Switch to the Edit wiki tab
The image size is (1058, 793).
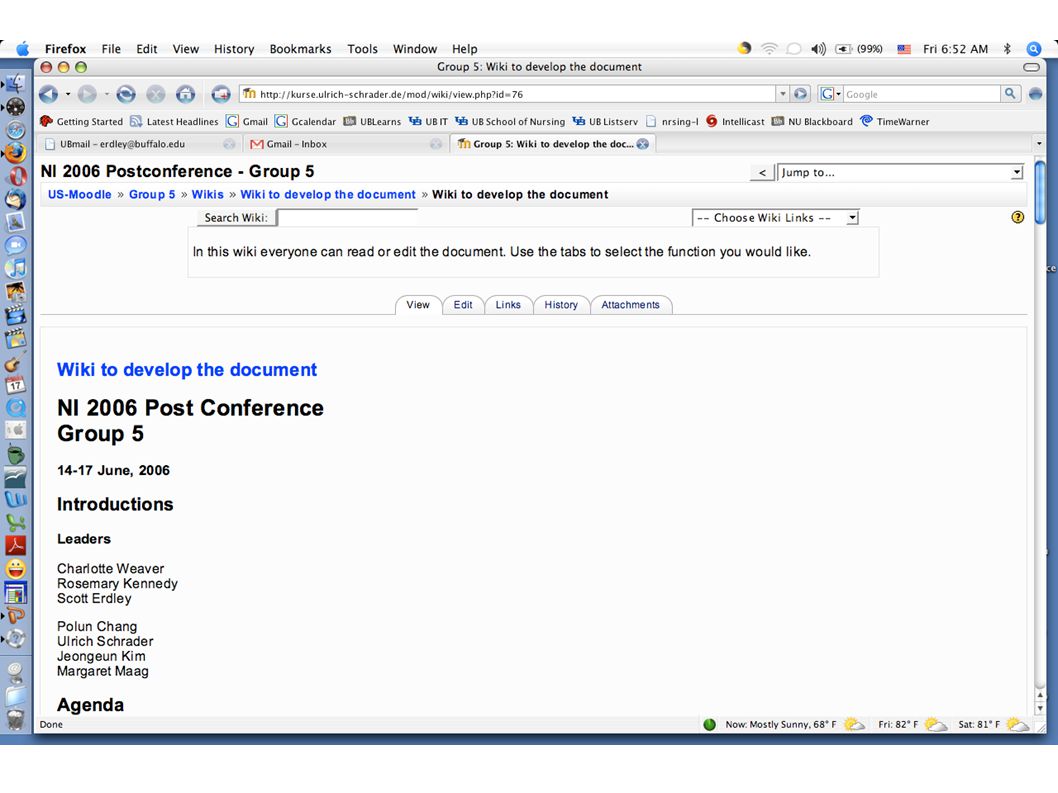(463, 304)
